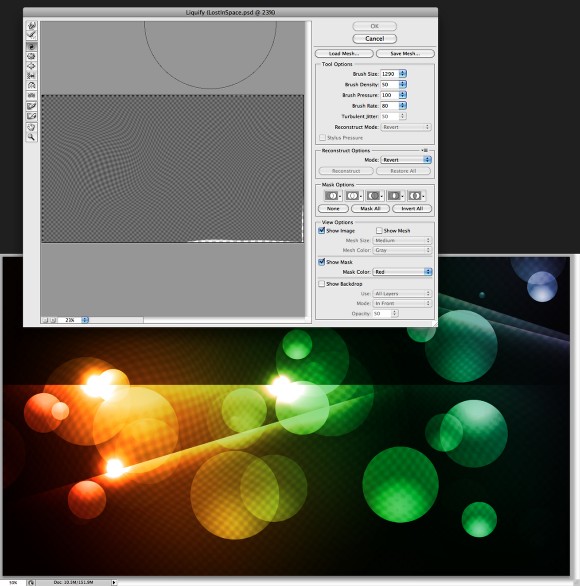Click the Brush Pressure input field
The width and height of the screenshot is (580, 586).
[389, 95]
